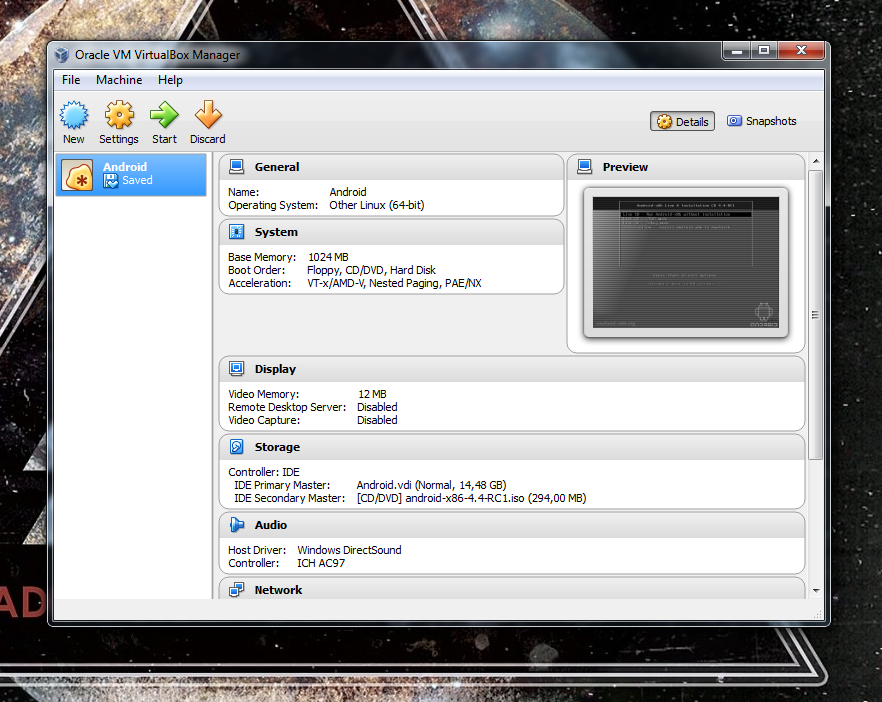Switch to Snapshots view
Screen dimensions: 882x702
(762, 121)
